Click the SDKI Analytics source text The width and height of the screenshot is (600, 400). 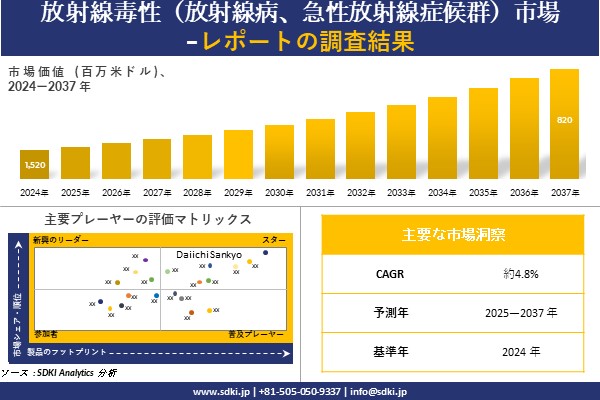60,372
